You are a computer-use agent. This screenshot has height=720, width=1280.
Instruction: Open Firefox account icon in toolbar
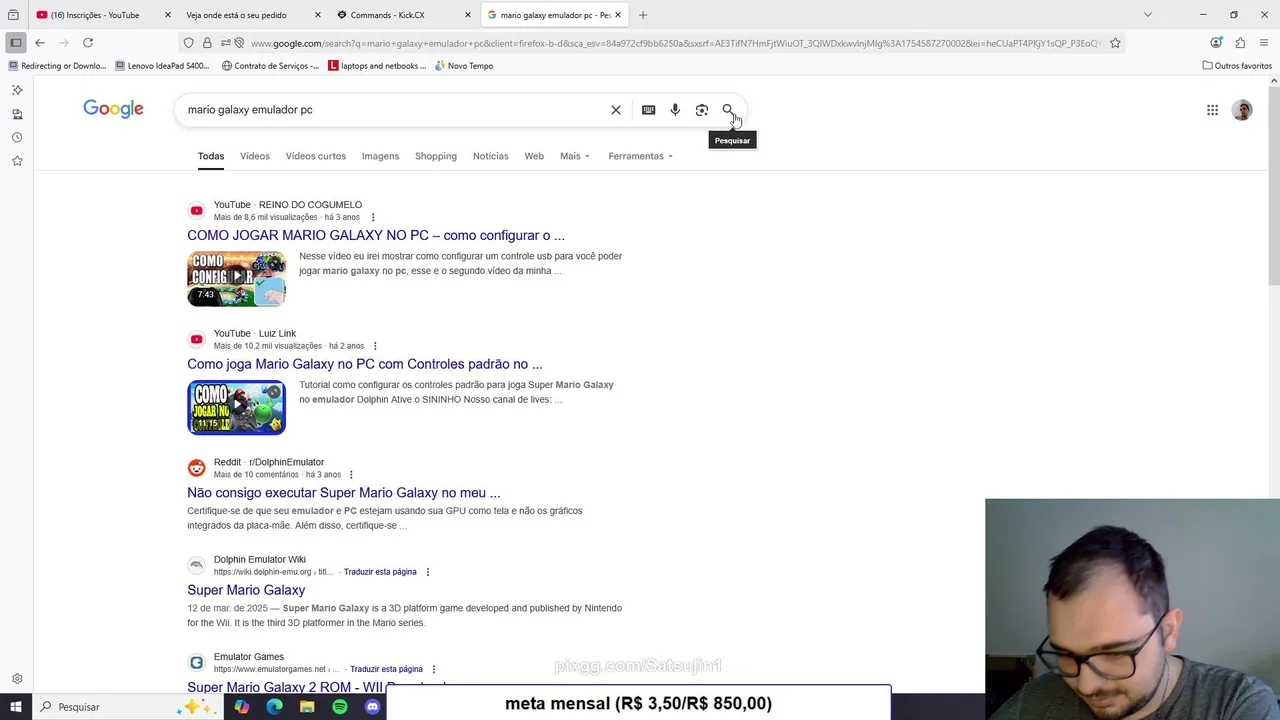coord(1216,43)
